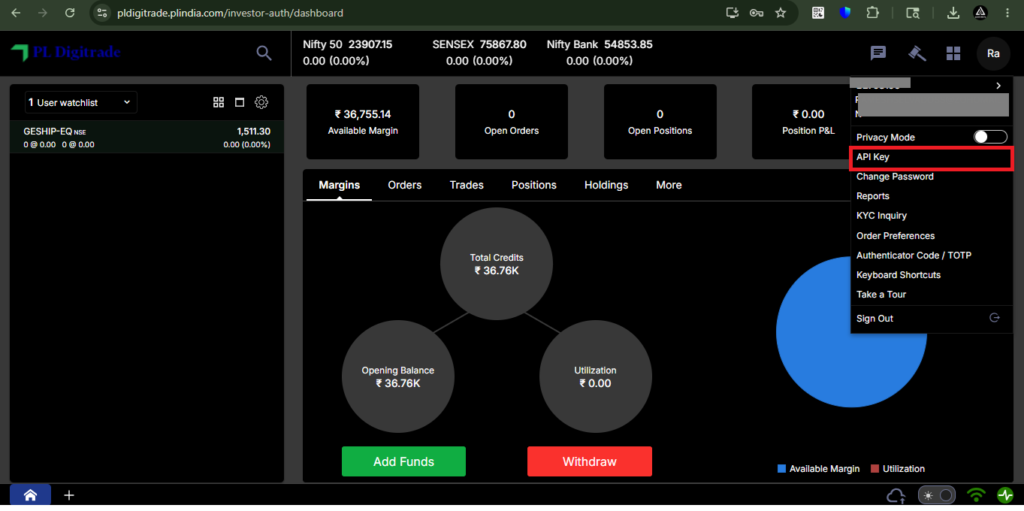Screen dimensions: 1024x511
Task: Switch to the Trades tab
Action: point(466,185)
